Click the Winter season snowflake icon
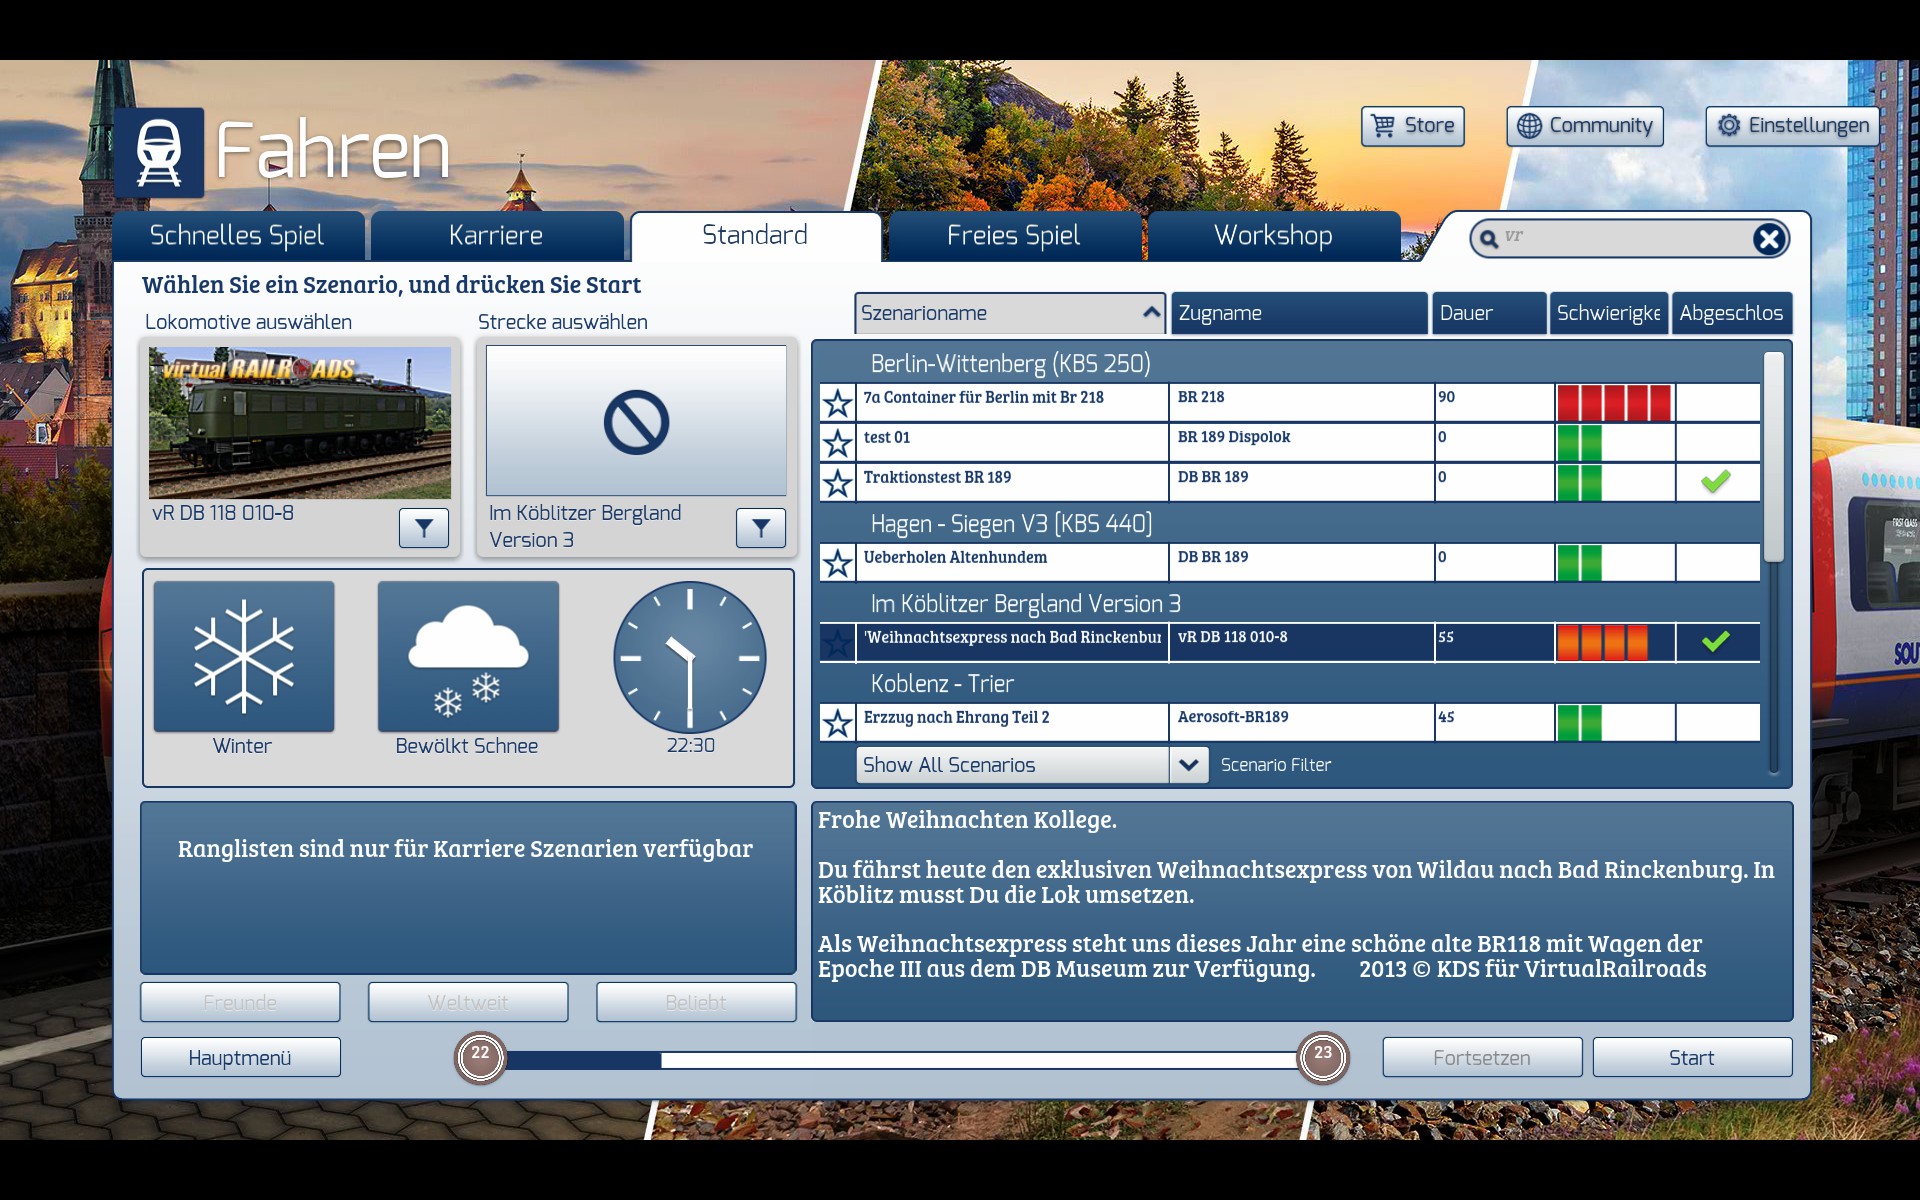1920x1200 pixels. [243, 657]
